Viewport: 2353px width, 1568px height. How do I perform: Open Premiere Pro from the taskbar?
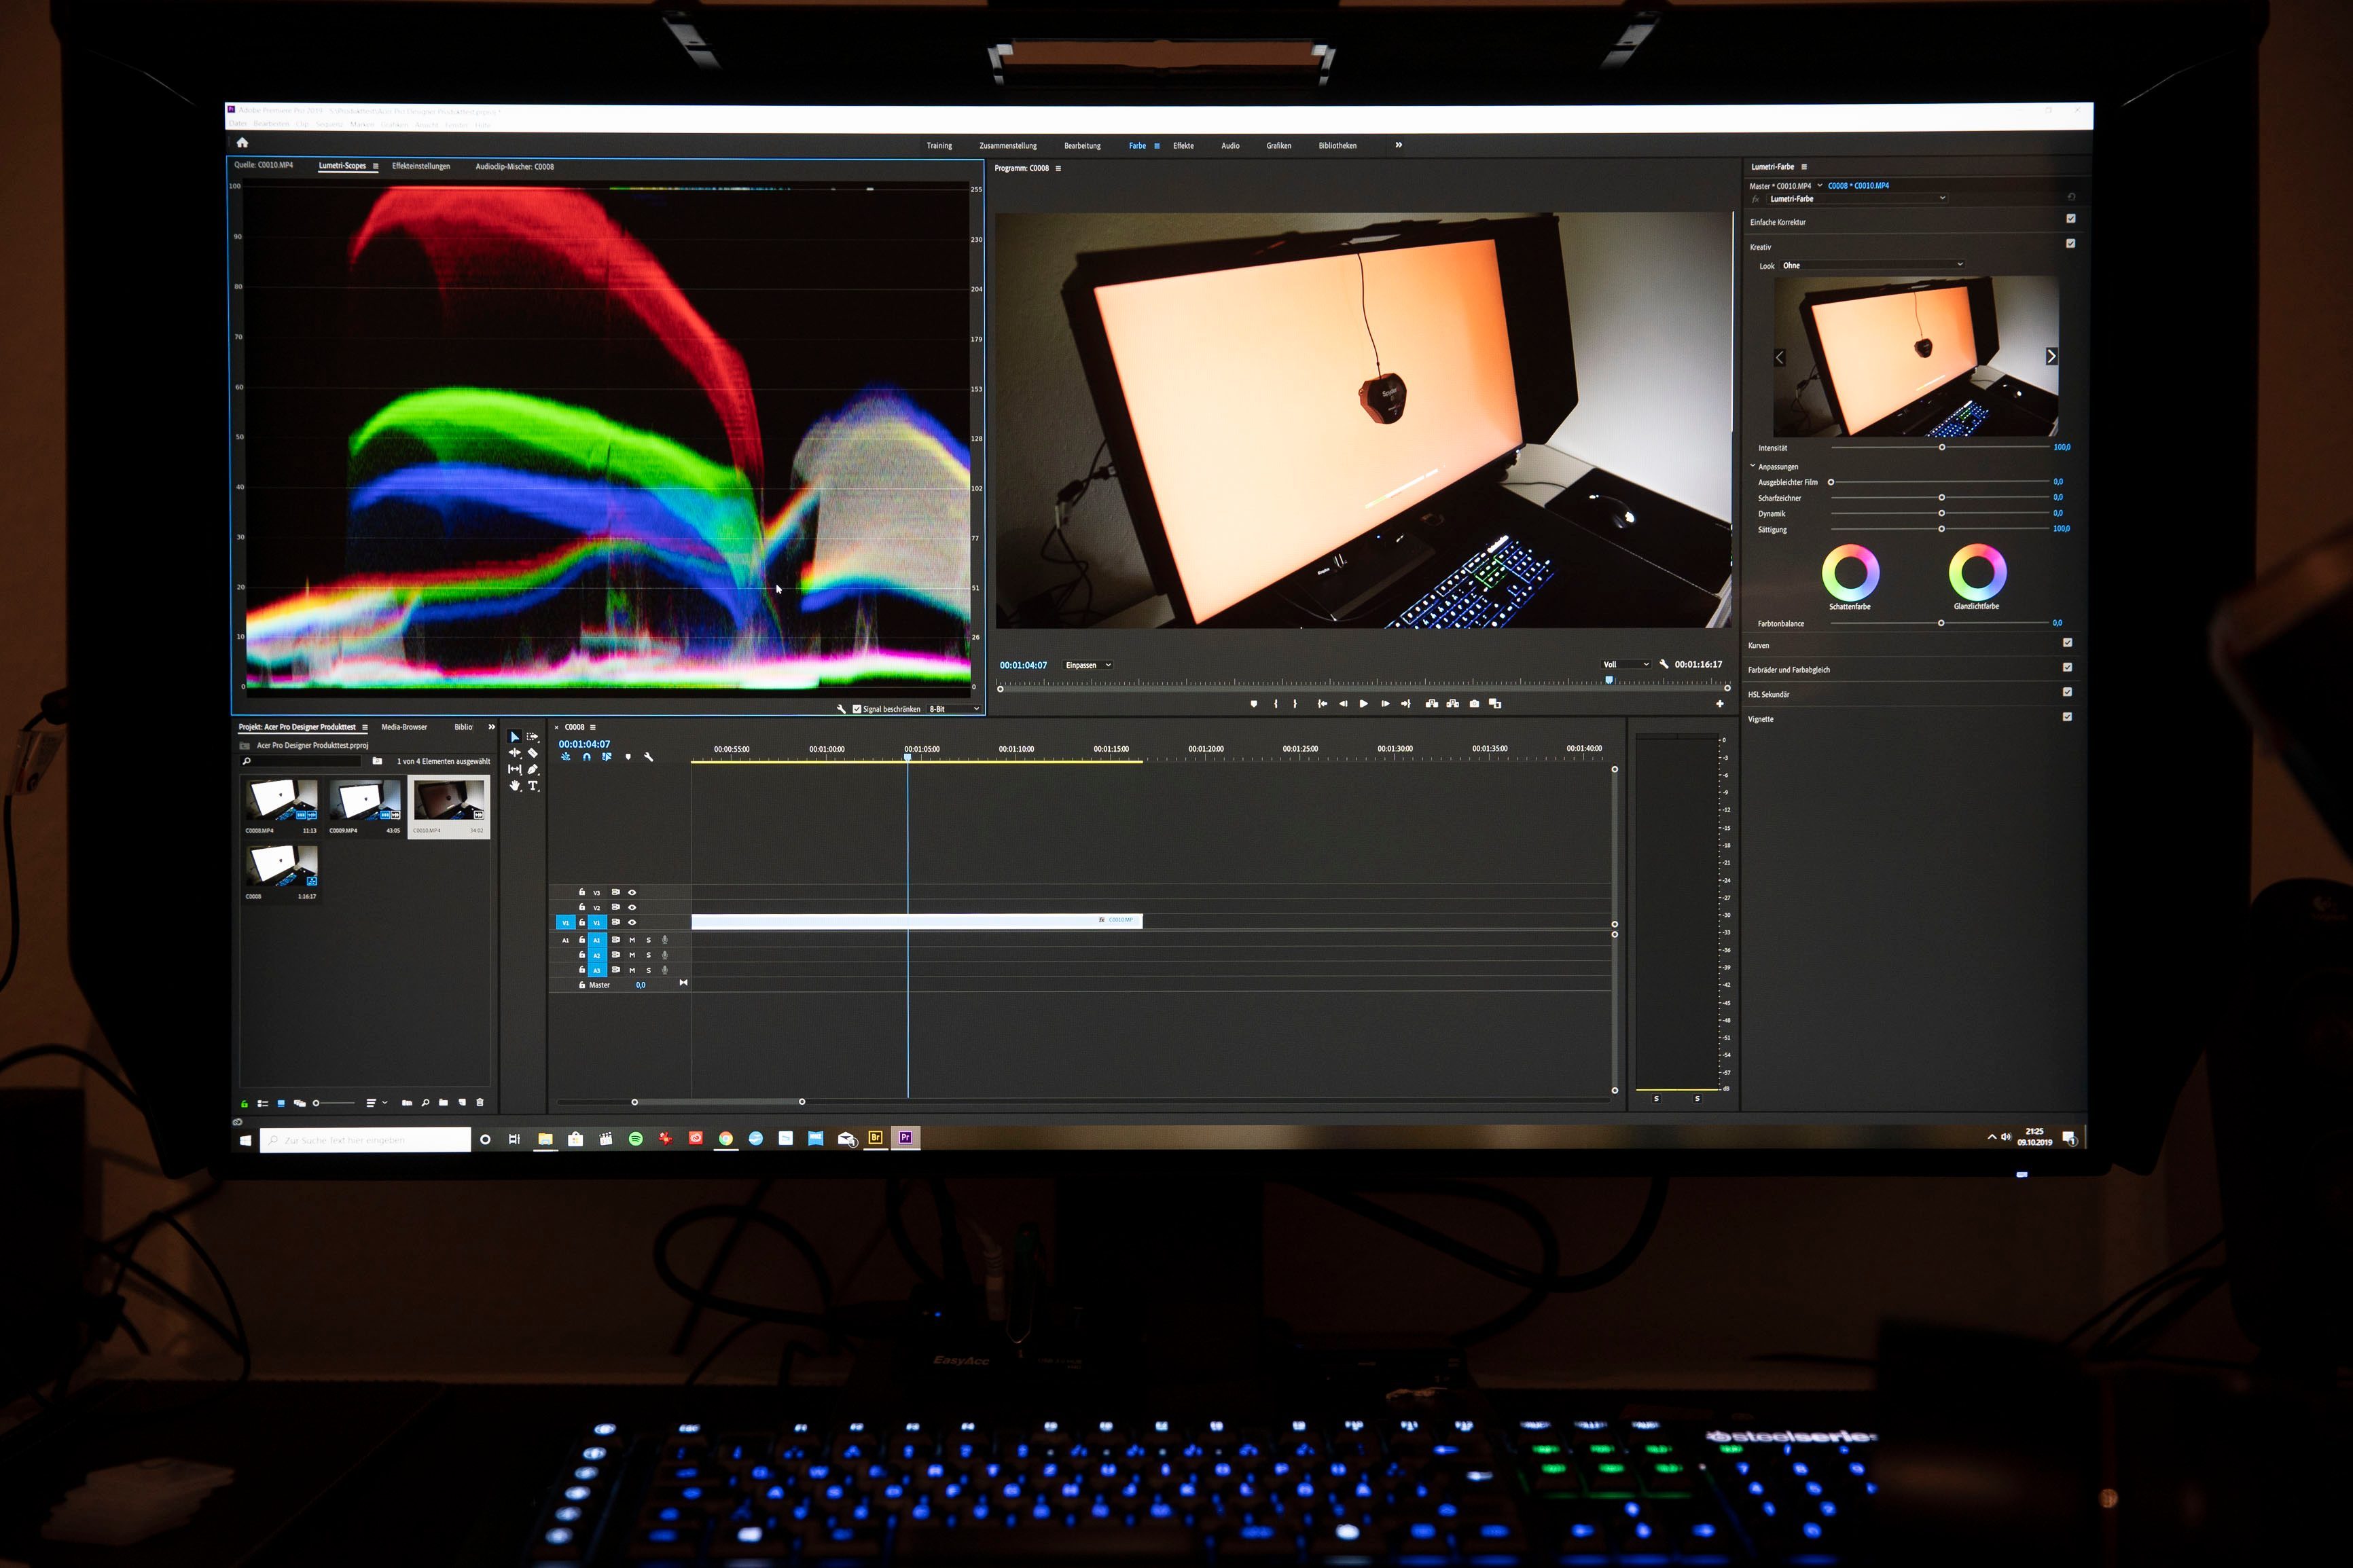905,1138
